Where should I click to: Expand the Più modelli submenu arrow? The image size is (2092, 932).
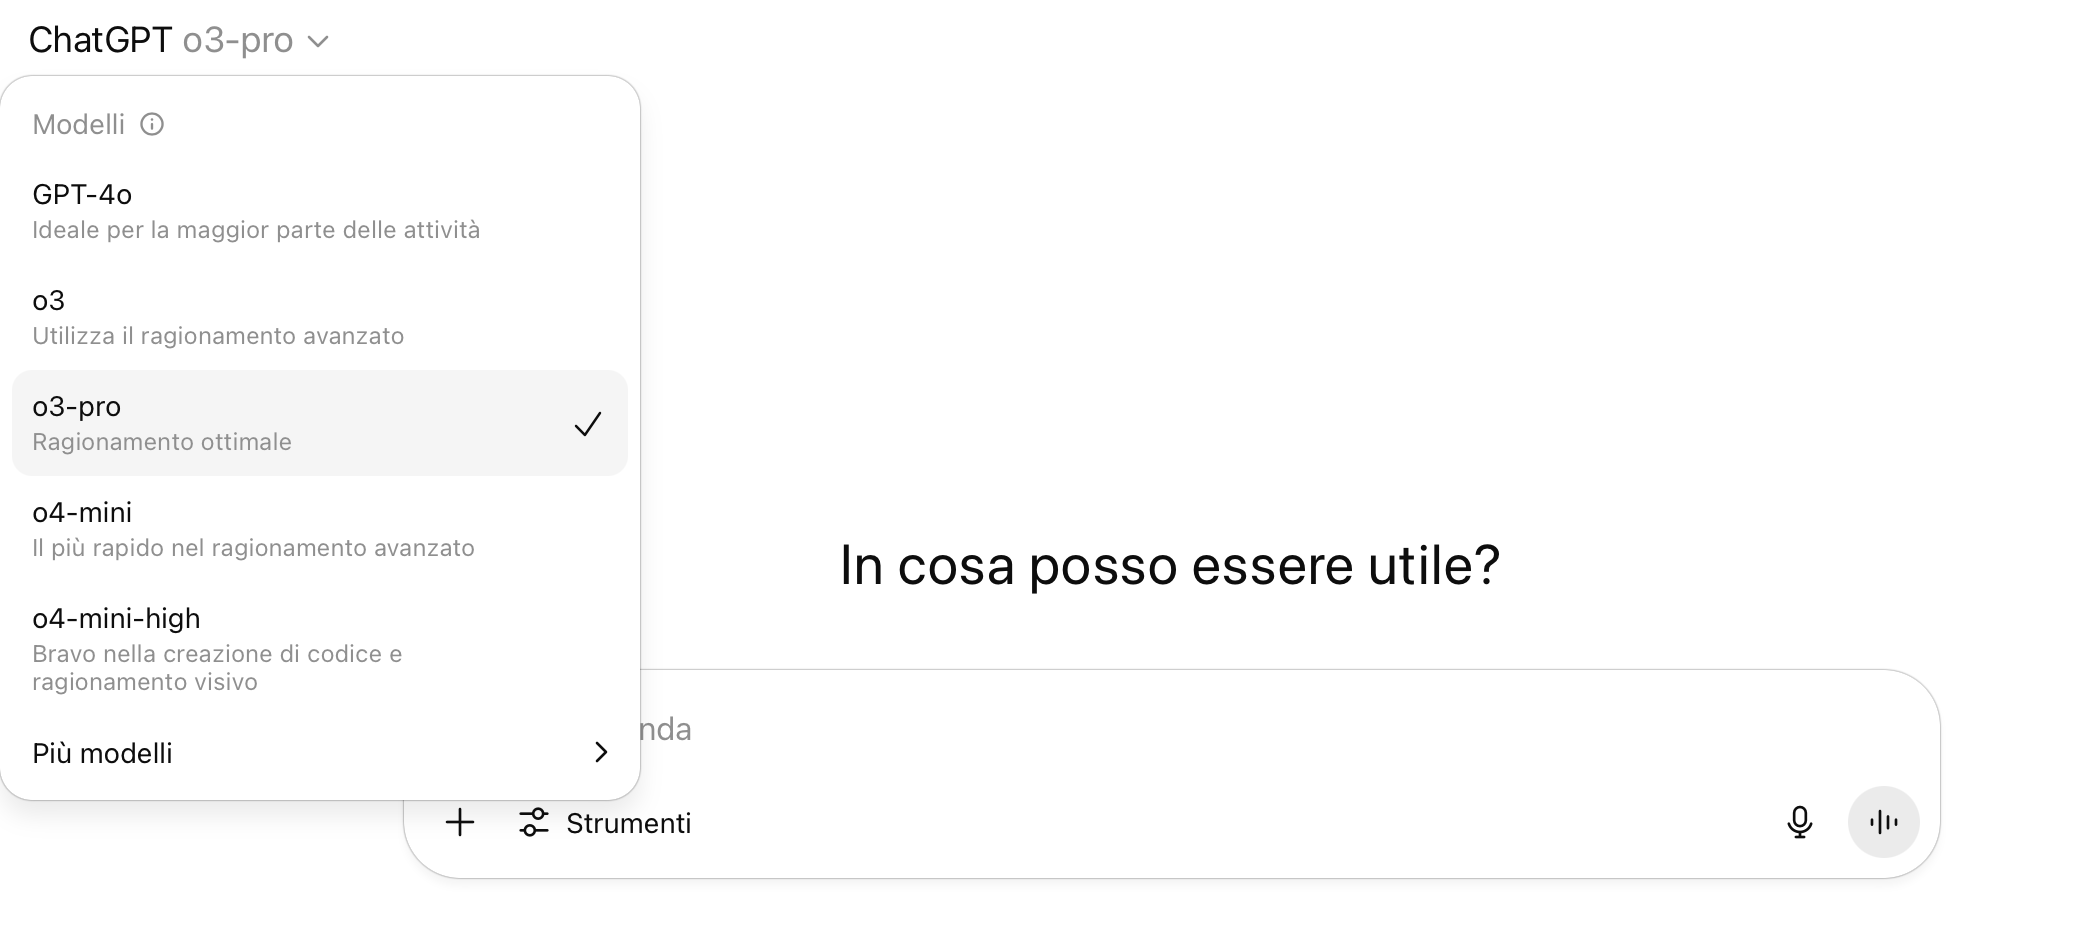pos(601,752)
